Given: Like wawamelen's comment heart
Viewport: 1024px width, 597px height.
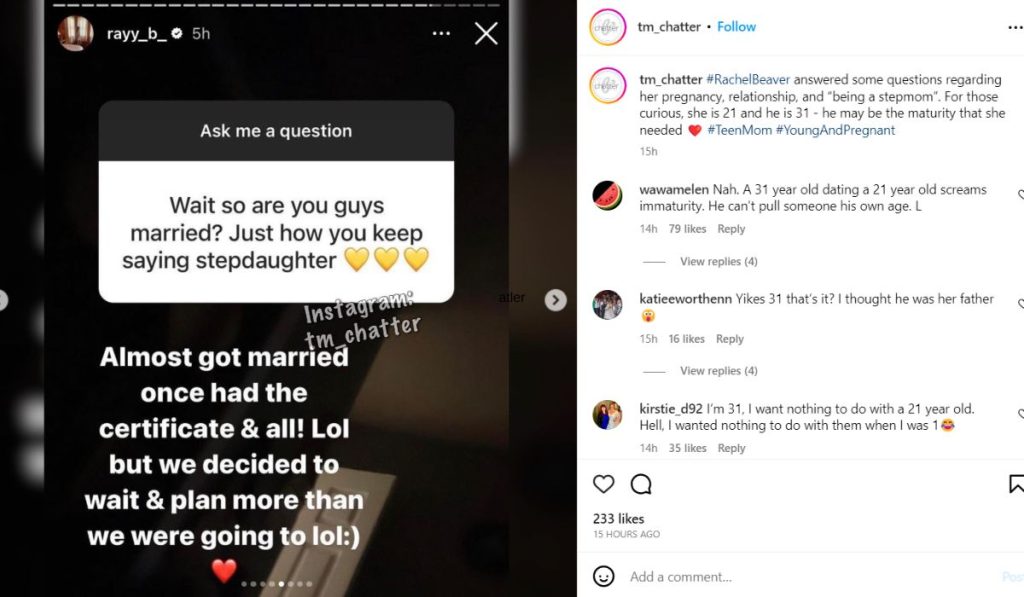Looking at the screenshot, I should click(1020, 194).
